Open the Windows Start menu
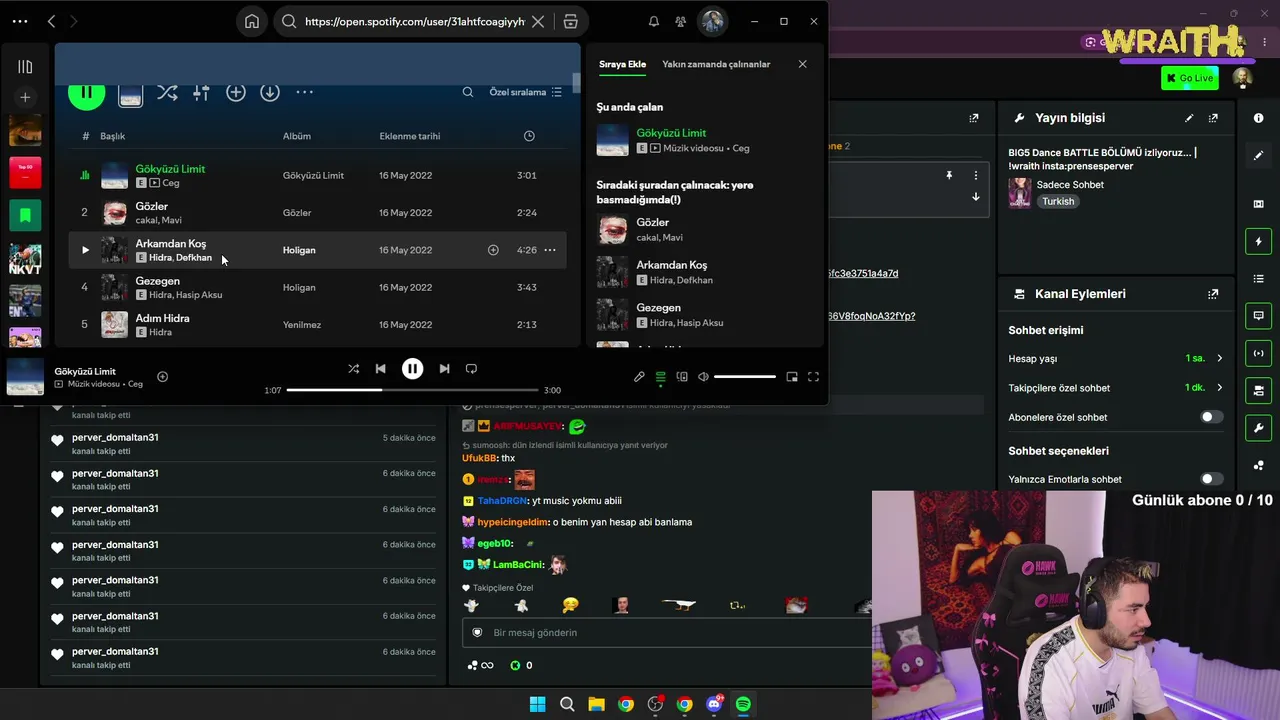 pos(537,704)
